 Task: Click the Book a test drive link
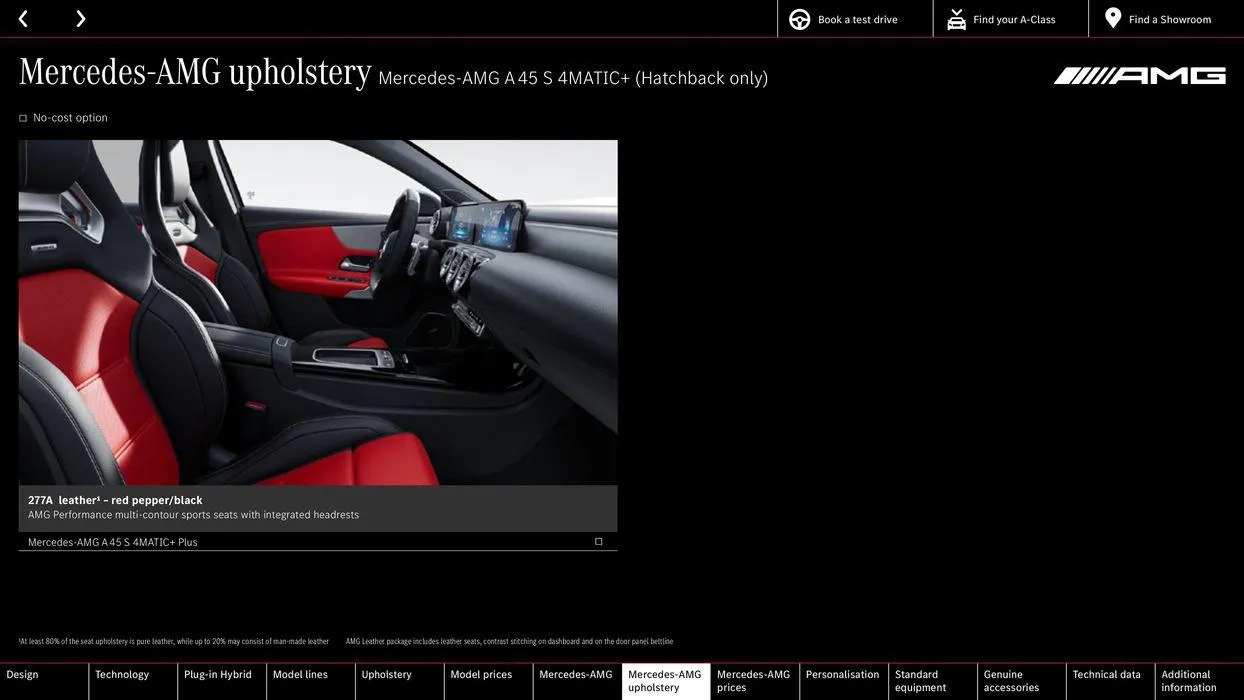[857, 20]
